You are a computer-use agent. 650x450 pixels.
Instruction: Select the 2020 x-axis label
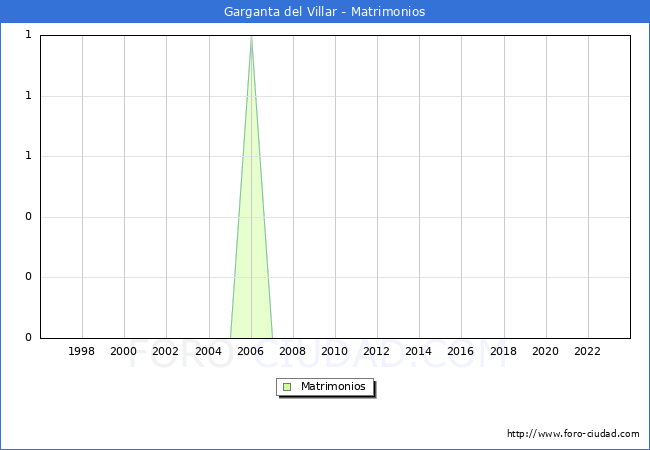(x=546, y=351)
